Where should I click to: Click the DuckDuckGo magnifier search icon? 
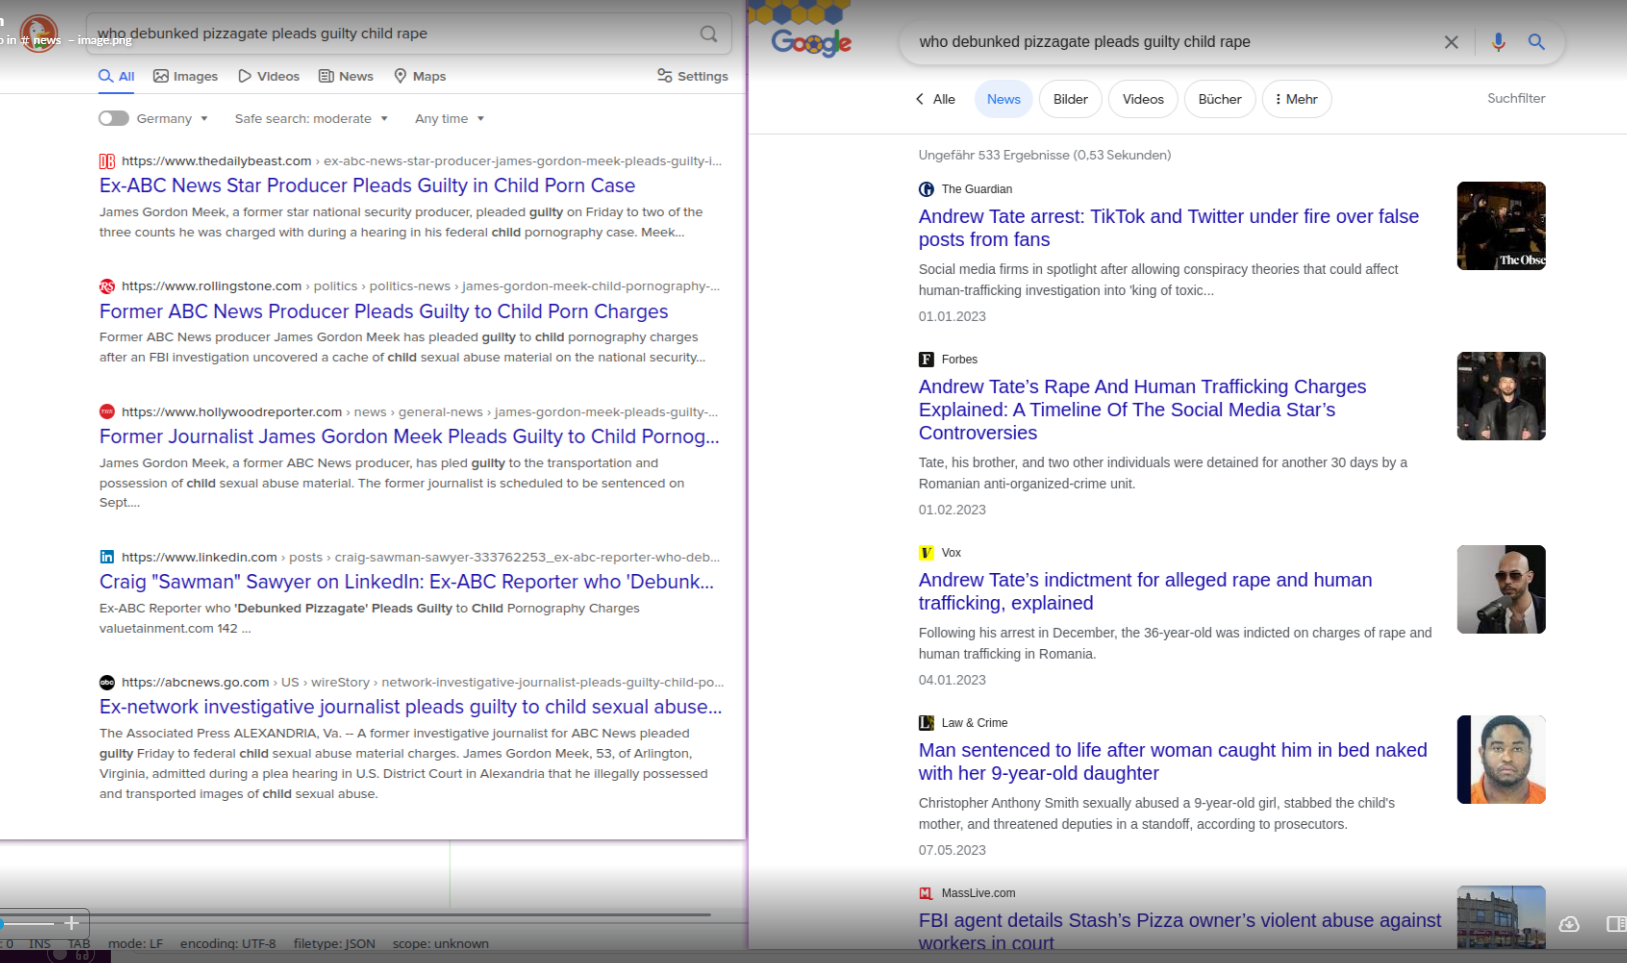(x=708, y=34)
